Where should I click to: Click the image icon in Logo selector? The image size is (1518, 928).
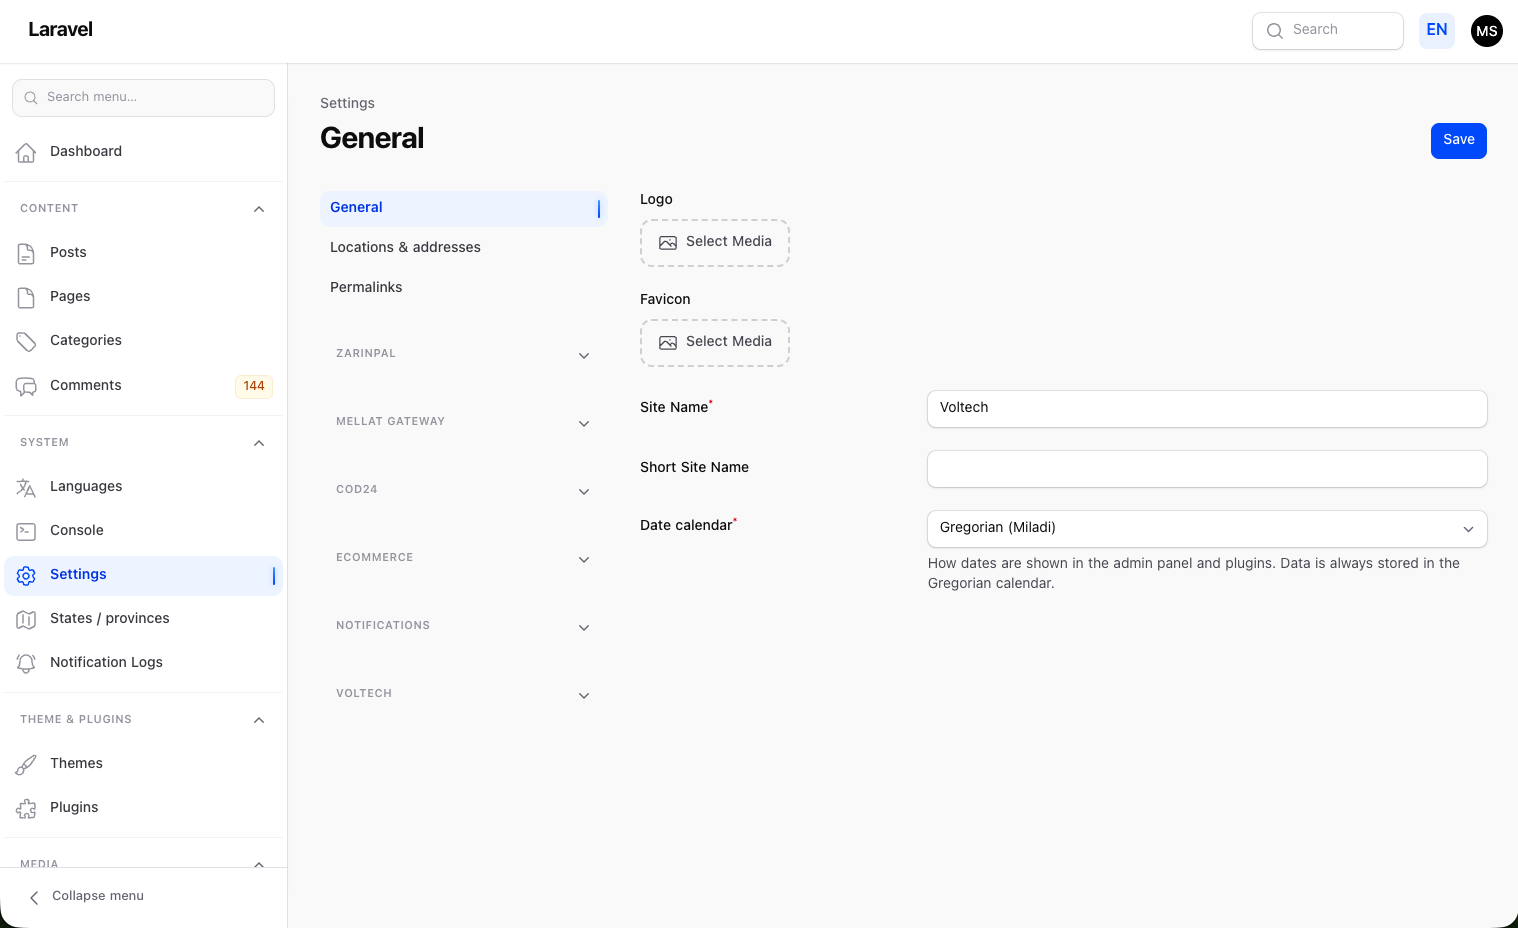pos(668,243)
